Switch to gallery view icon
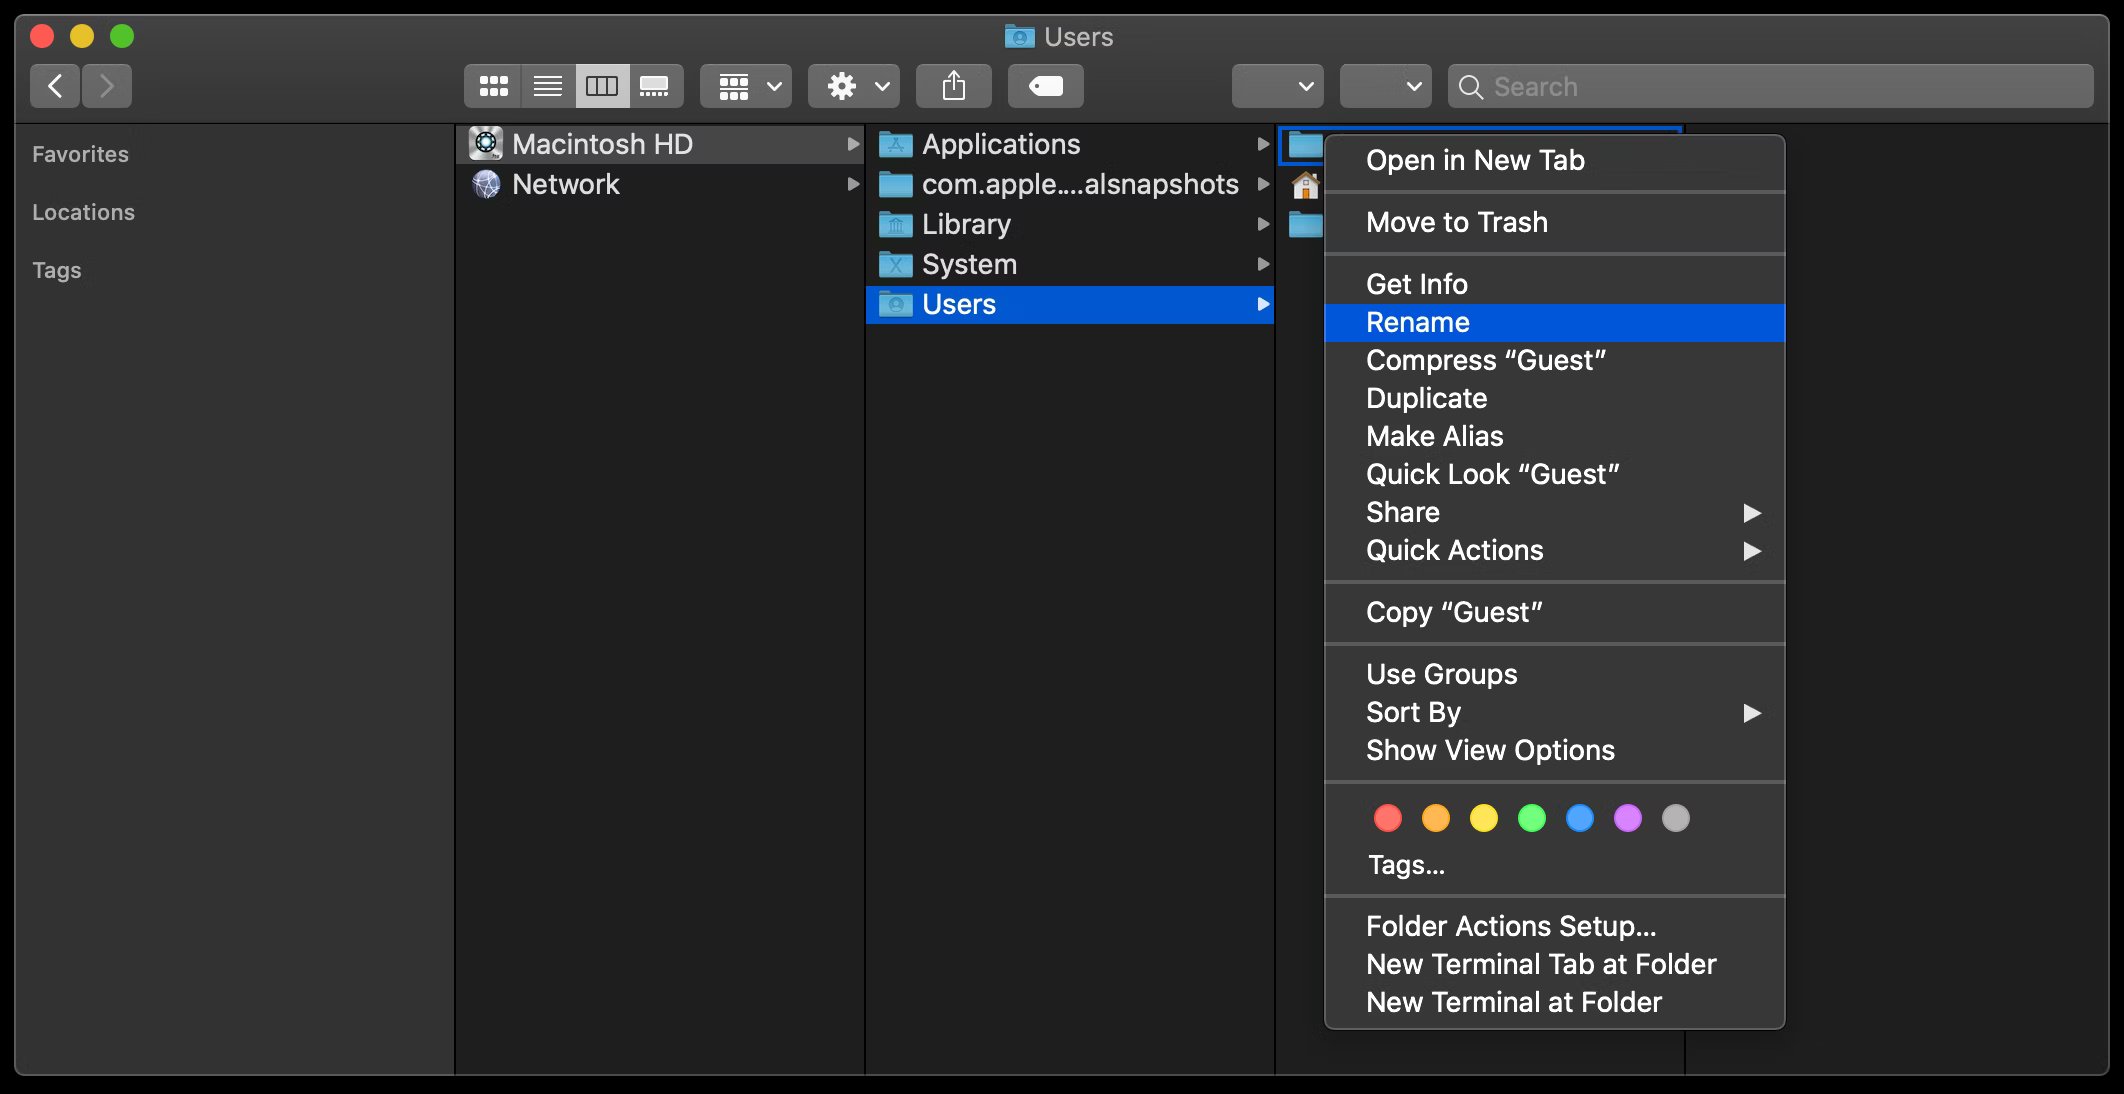2124x1094 pixels. point(655,87)
